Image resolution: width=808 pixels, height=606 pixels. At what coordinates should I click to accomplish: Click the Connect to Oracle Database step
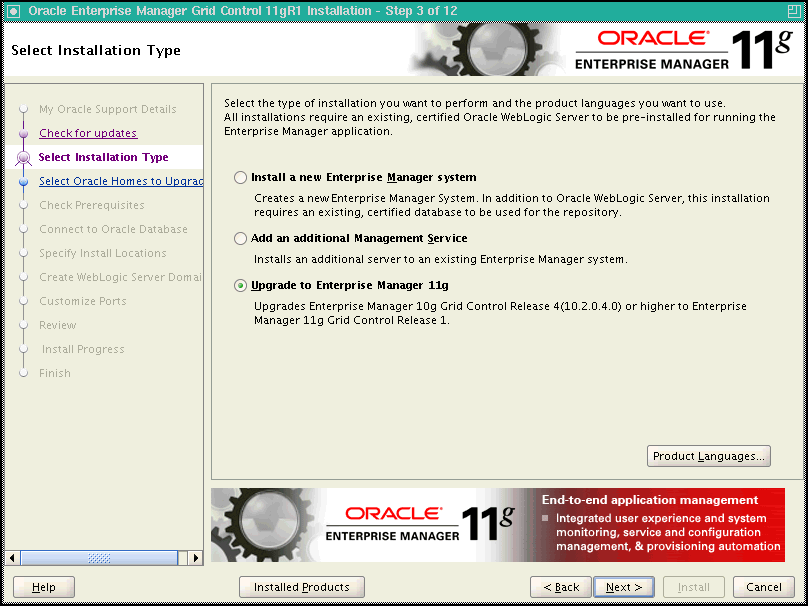click(x=113, y=229)
